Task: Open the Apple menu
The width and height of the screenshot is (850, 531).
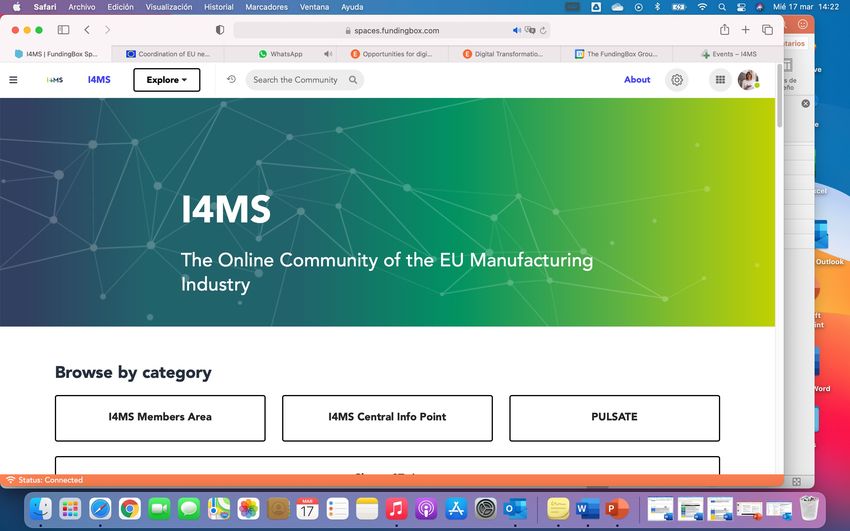Action: [16, 7]
